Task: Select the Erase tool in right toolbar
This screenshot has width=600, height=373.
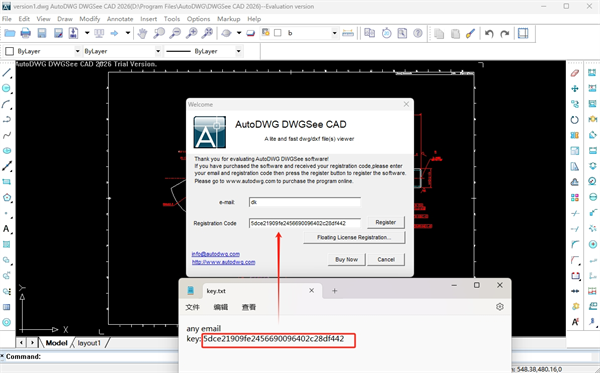Action: [575, 73]
